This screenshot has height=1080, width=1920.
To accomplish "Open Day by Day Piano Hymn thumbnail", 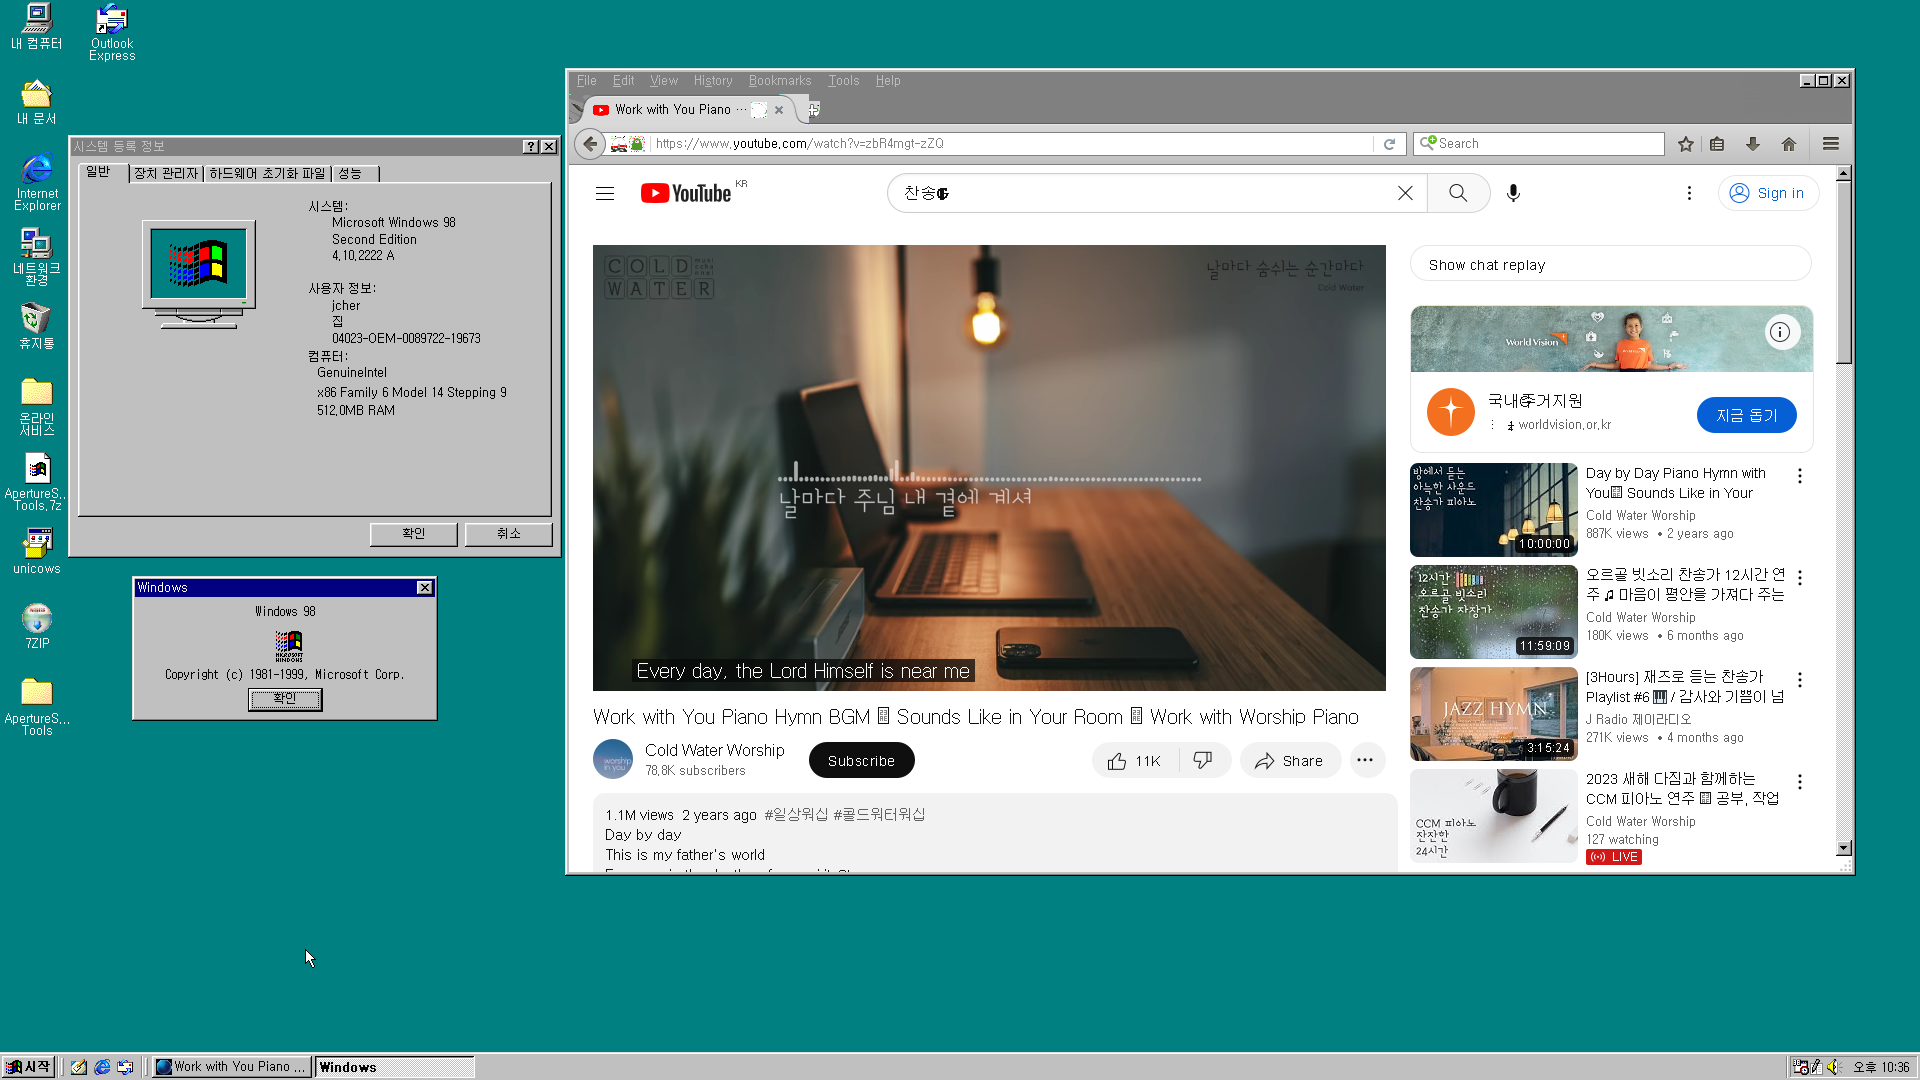I will [1493, 510].
